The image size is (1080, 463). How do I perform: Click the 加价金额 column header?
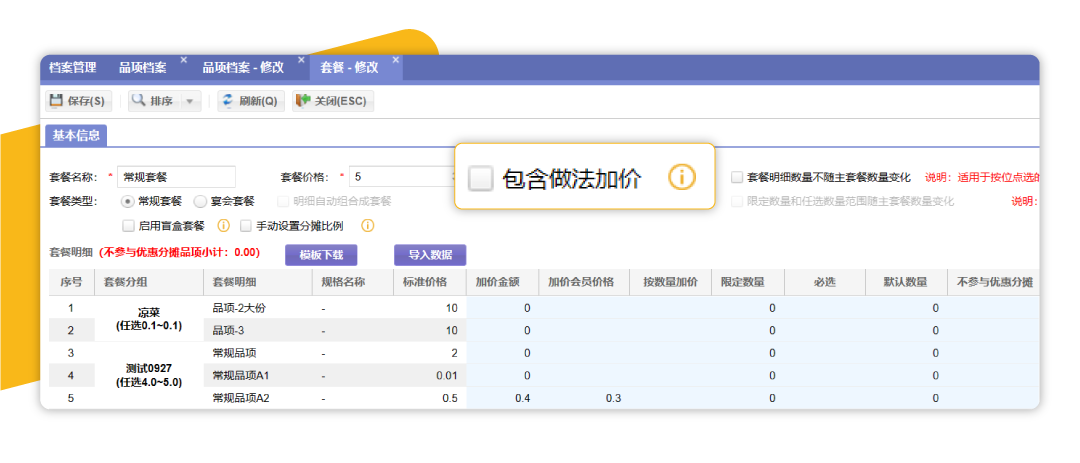[x=503, y=282]
